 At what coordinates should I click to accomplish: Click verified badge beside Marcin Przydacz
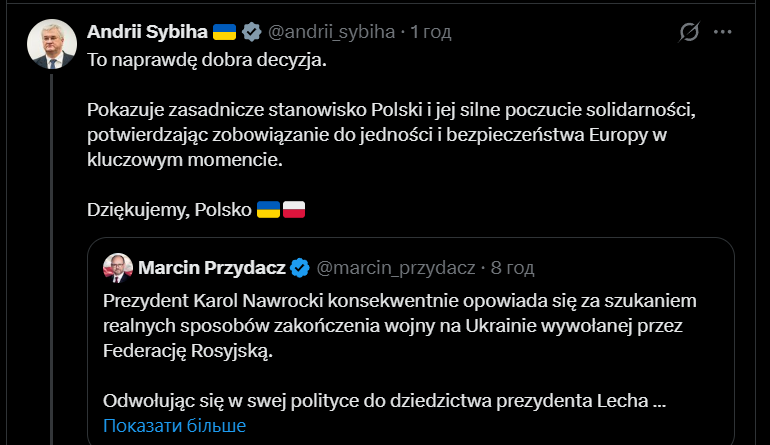(x=300, y=268)
